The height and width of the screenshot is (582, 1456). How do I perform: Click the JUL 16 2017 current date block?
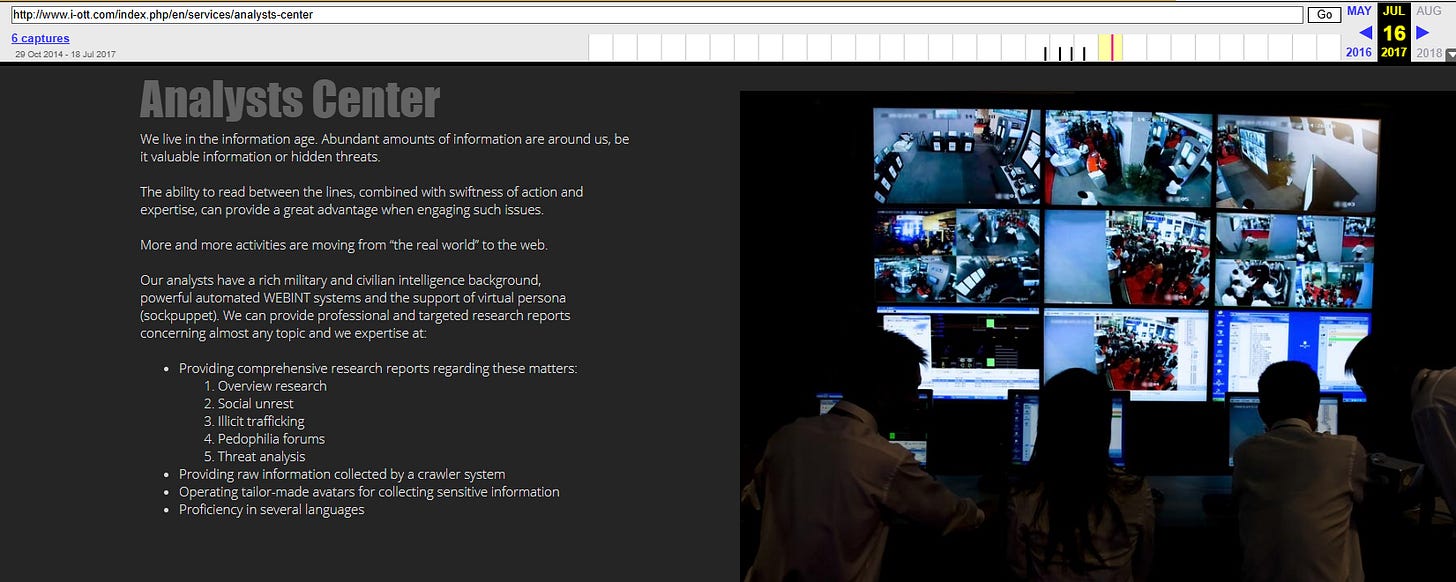click(x=1393, y=31)
